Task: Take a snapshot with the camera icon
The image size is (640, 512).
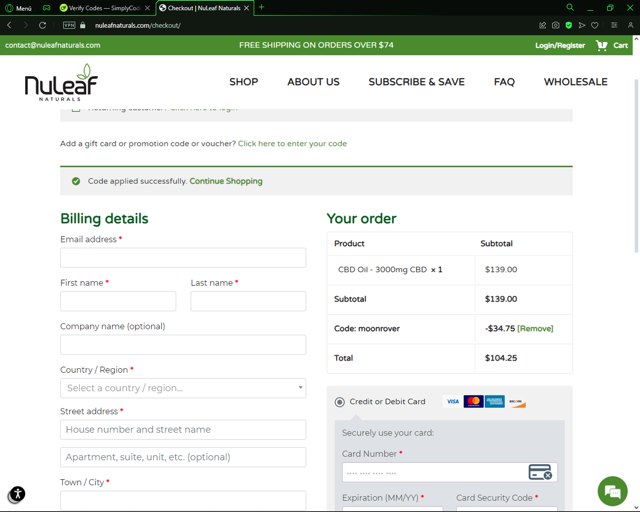Action: [556, 25]
